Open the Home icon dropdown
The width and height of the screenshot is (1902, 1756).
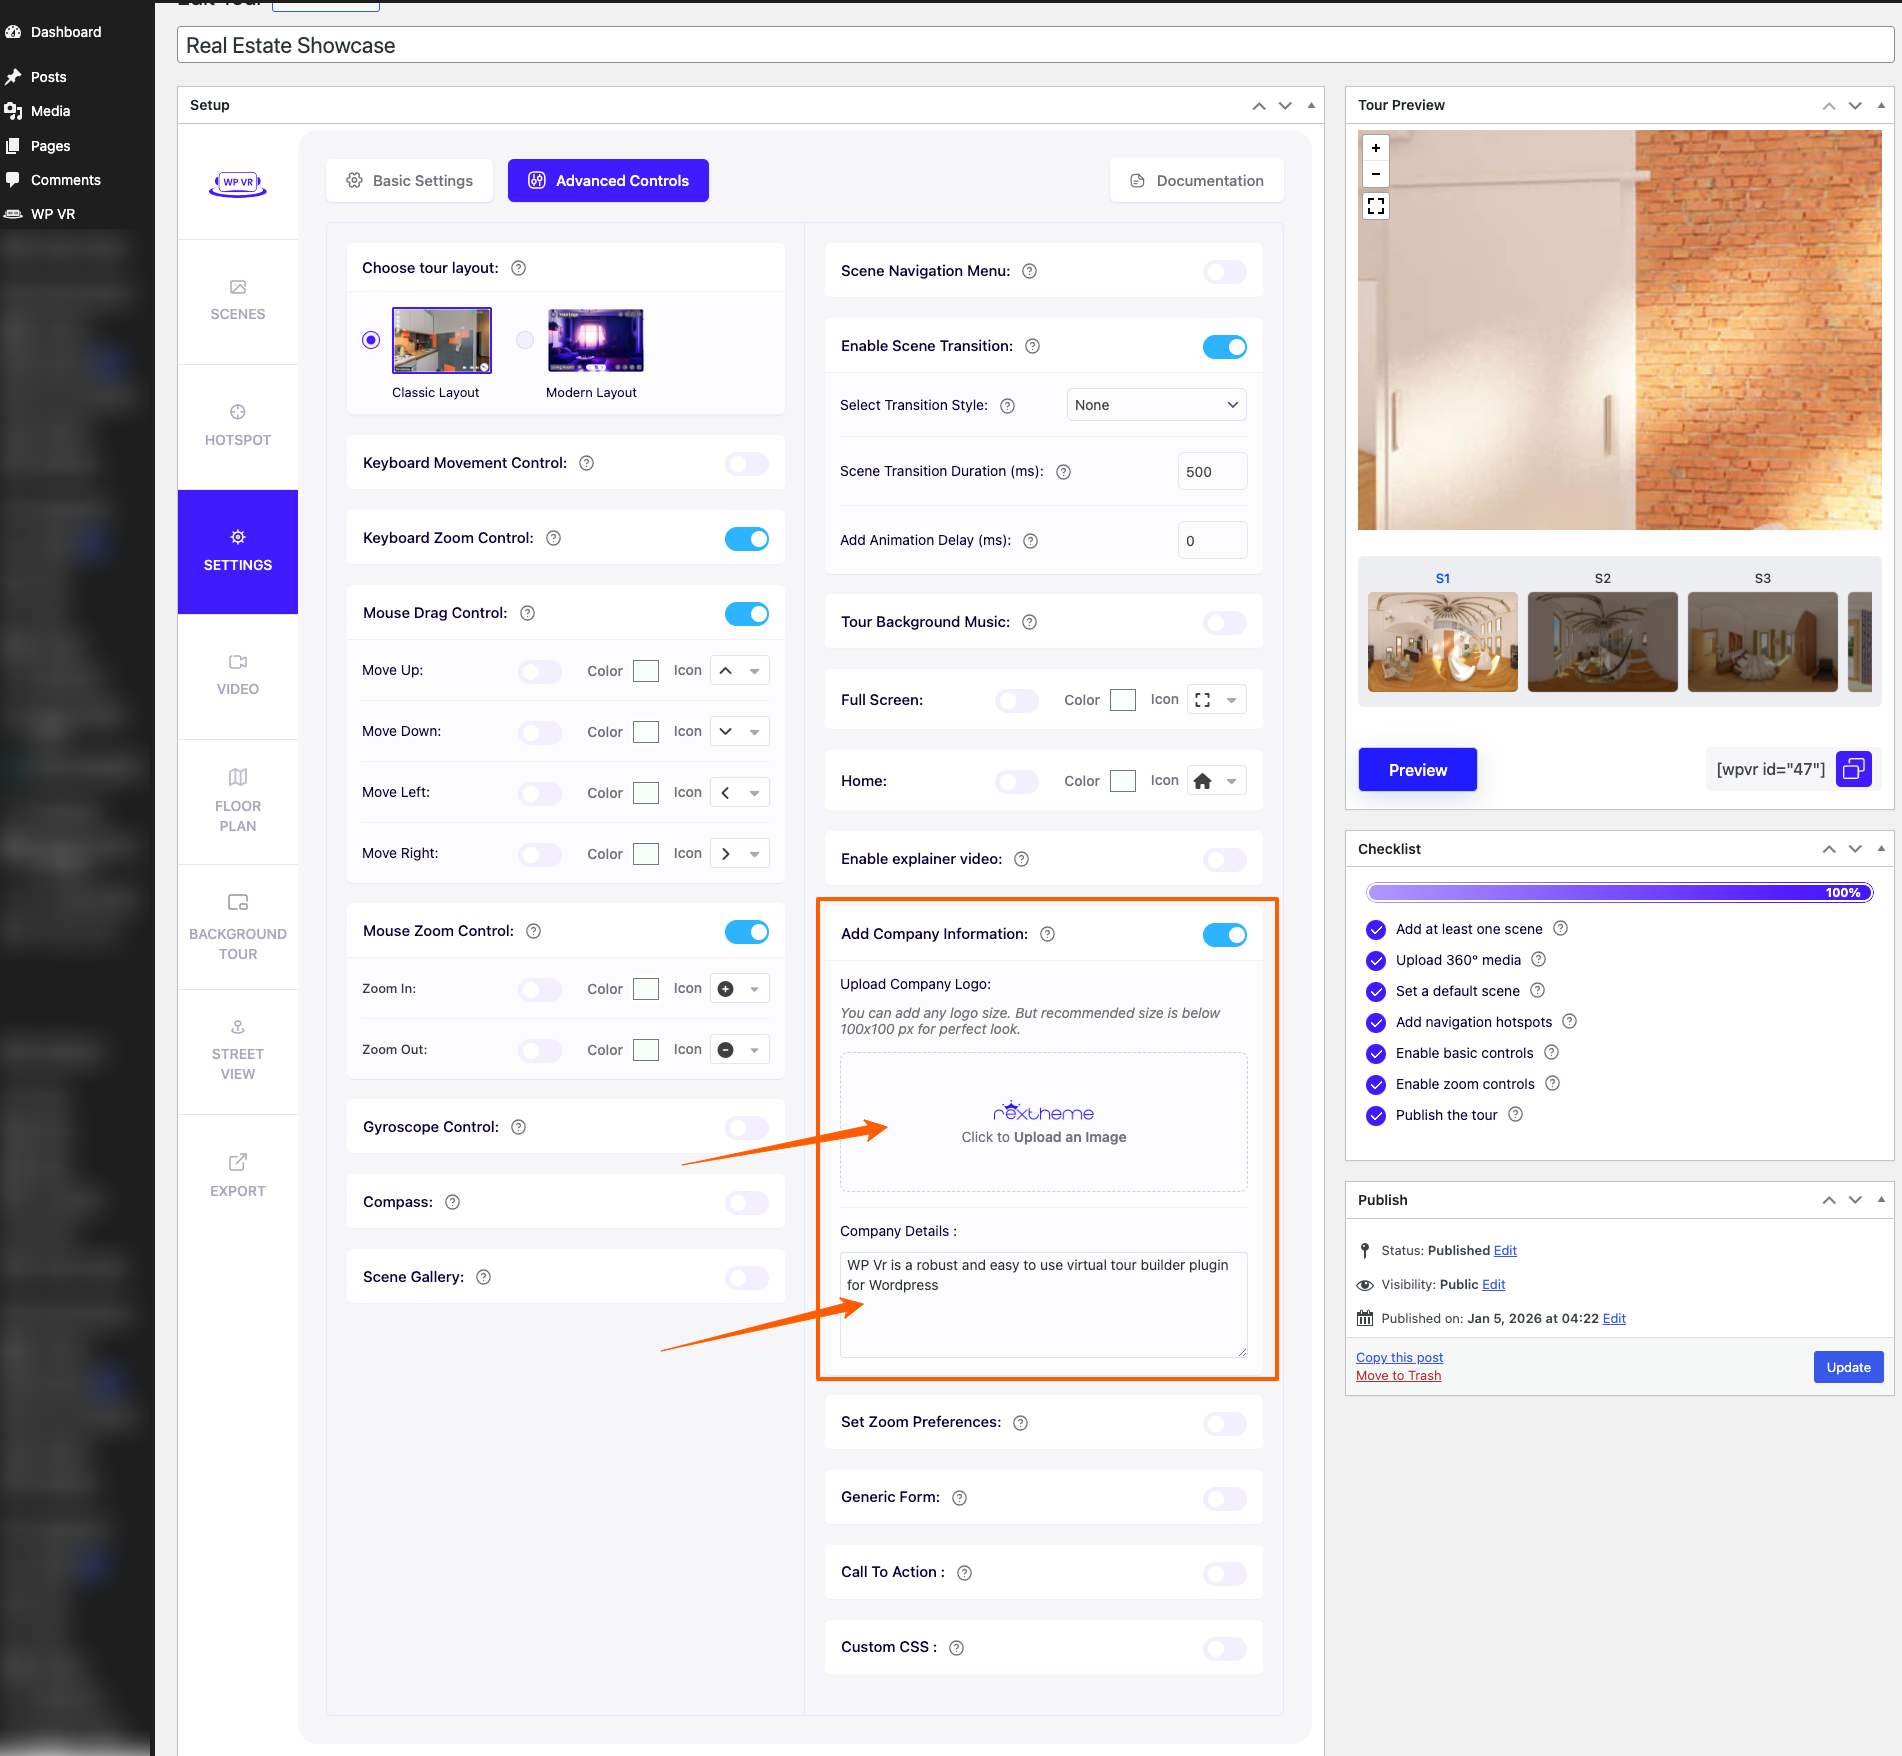tap(1217, 781)
